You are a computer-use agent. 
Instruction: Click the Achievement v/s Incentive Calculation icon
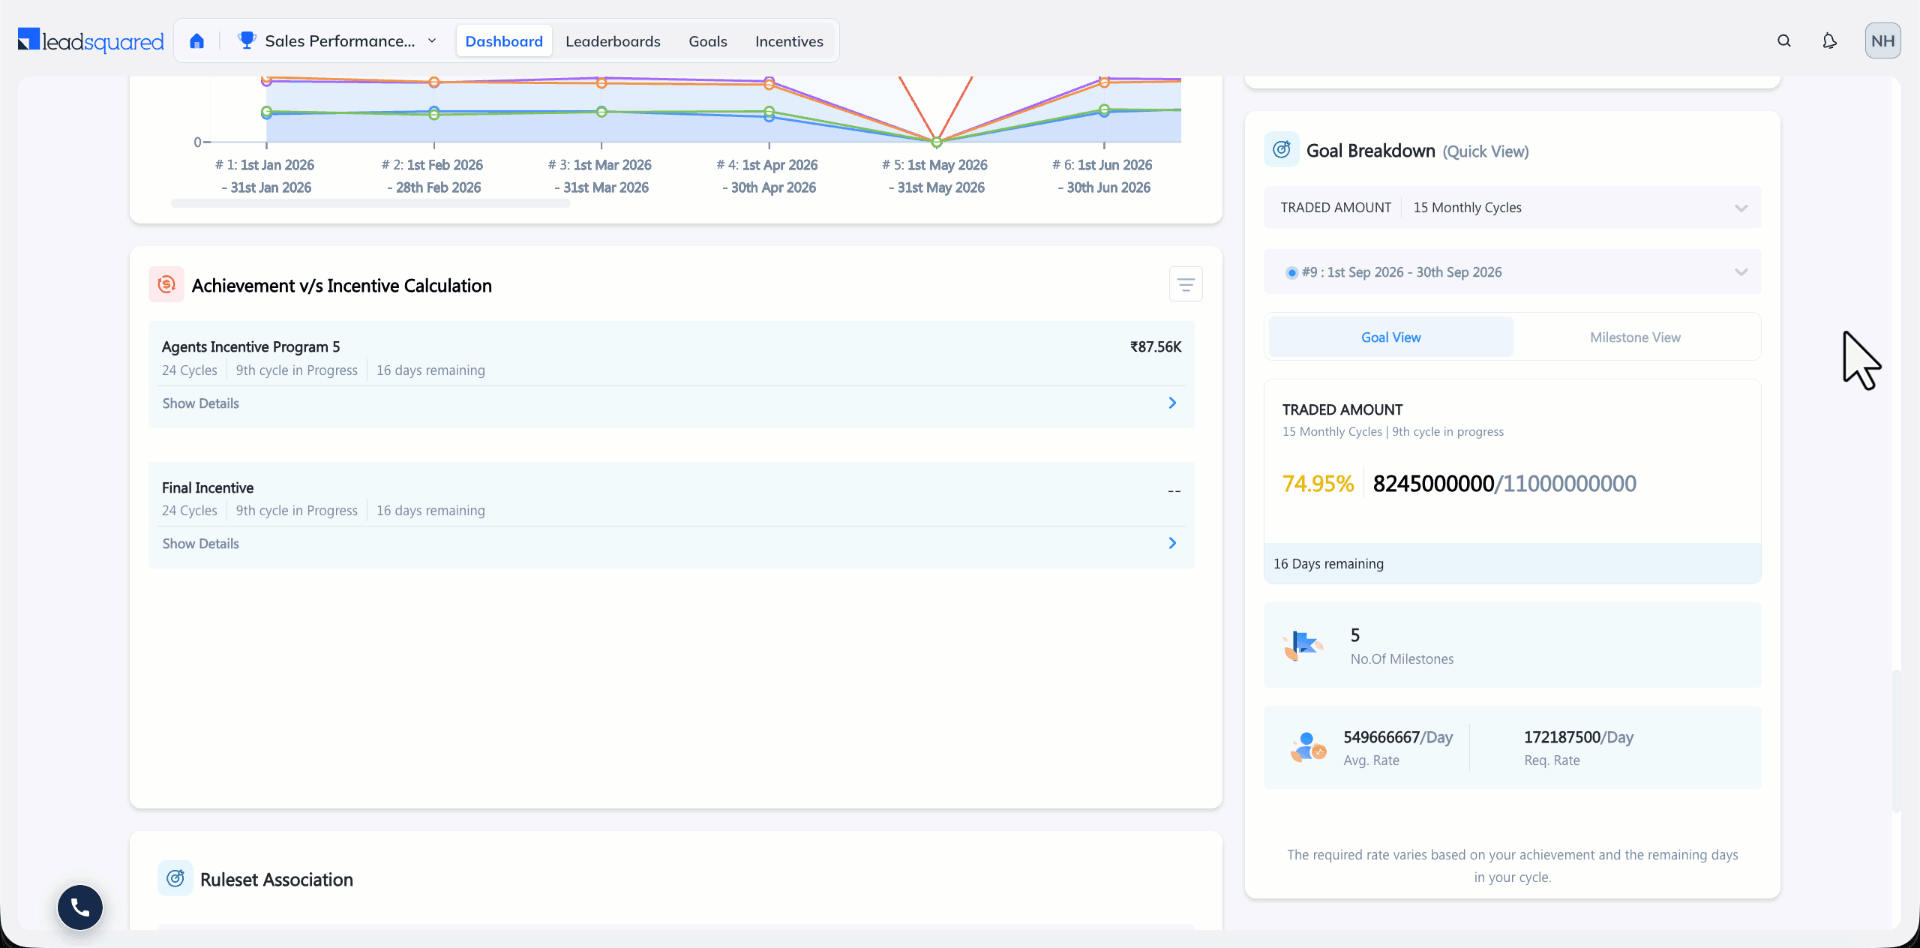[166, 285]
